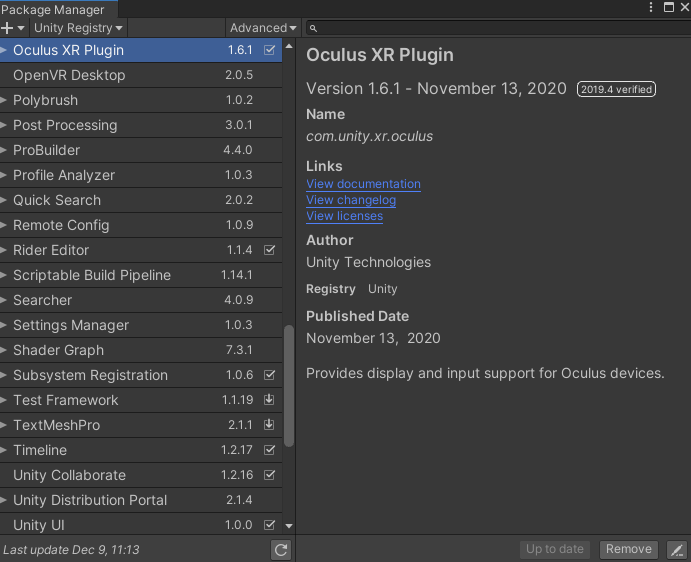Viewport: 691px width, 562px height.
Task: Click Unity Technologies author text
Action: point(368,262)
